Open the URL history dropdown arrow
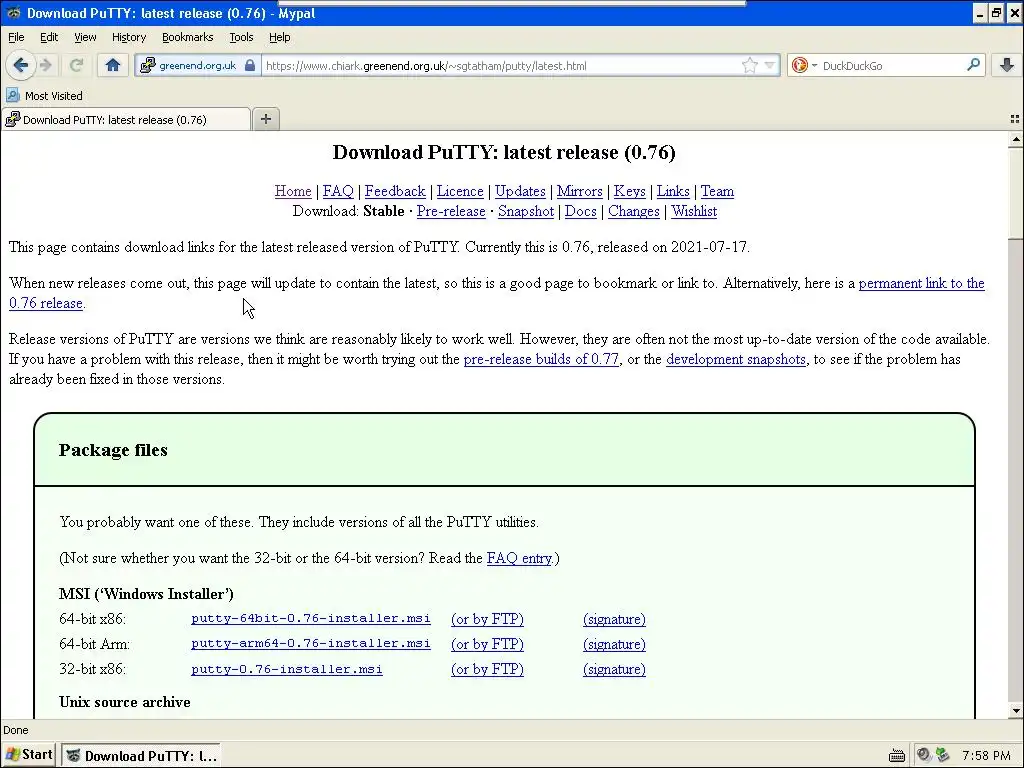This screenshot has width=1024, height=768. pyautogui.click(x=769, y=65)
